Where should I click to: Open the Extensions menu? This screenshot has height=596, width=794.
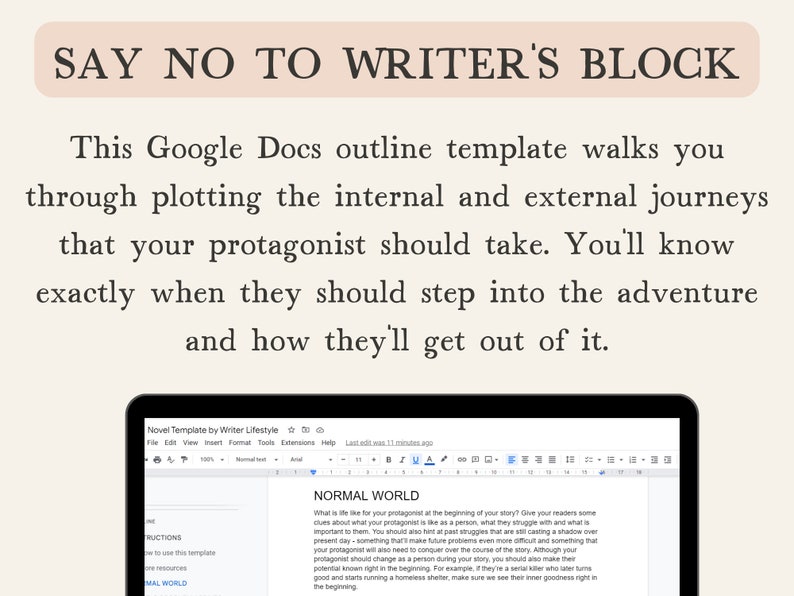click(x=298, y=443)
